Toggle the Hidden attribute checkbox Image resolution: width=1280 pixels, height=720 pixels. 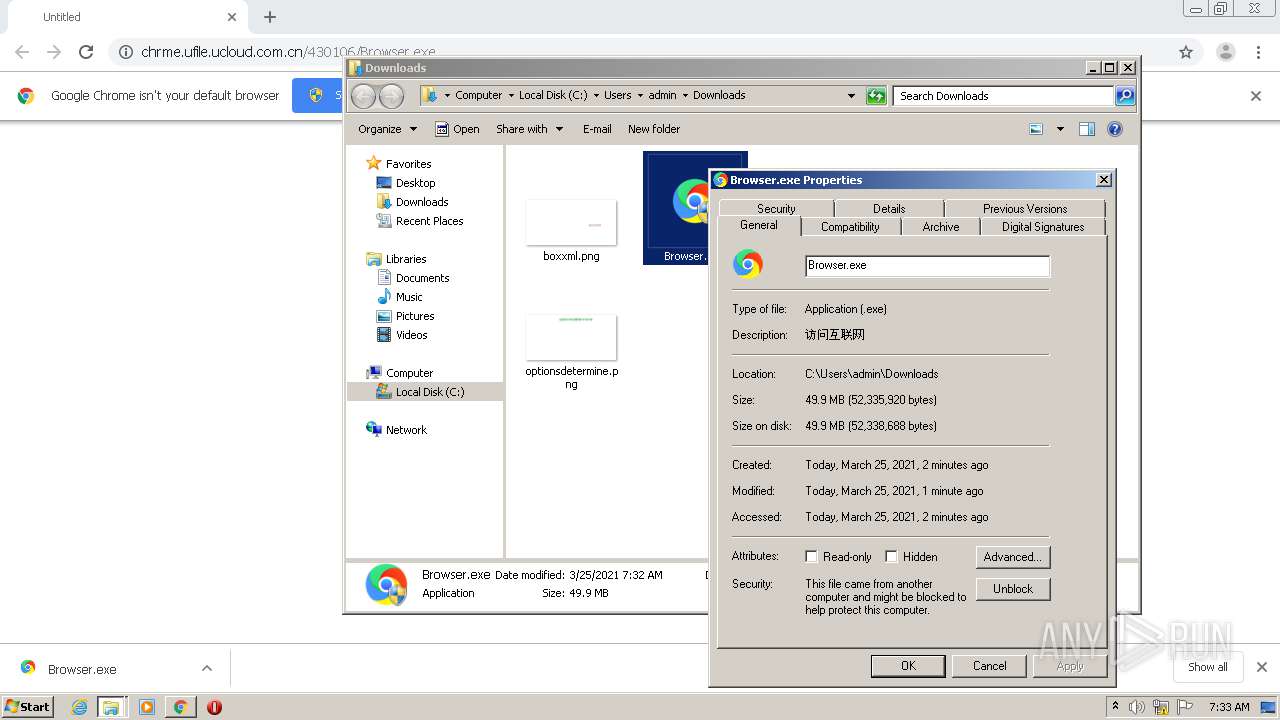[891, 557]
